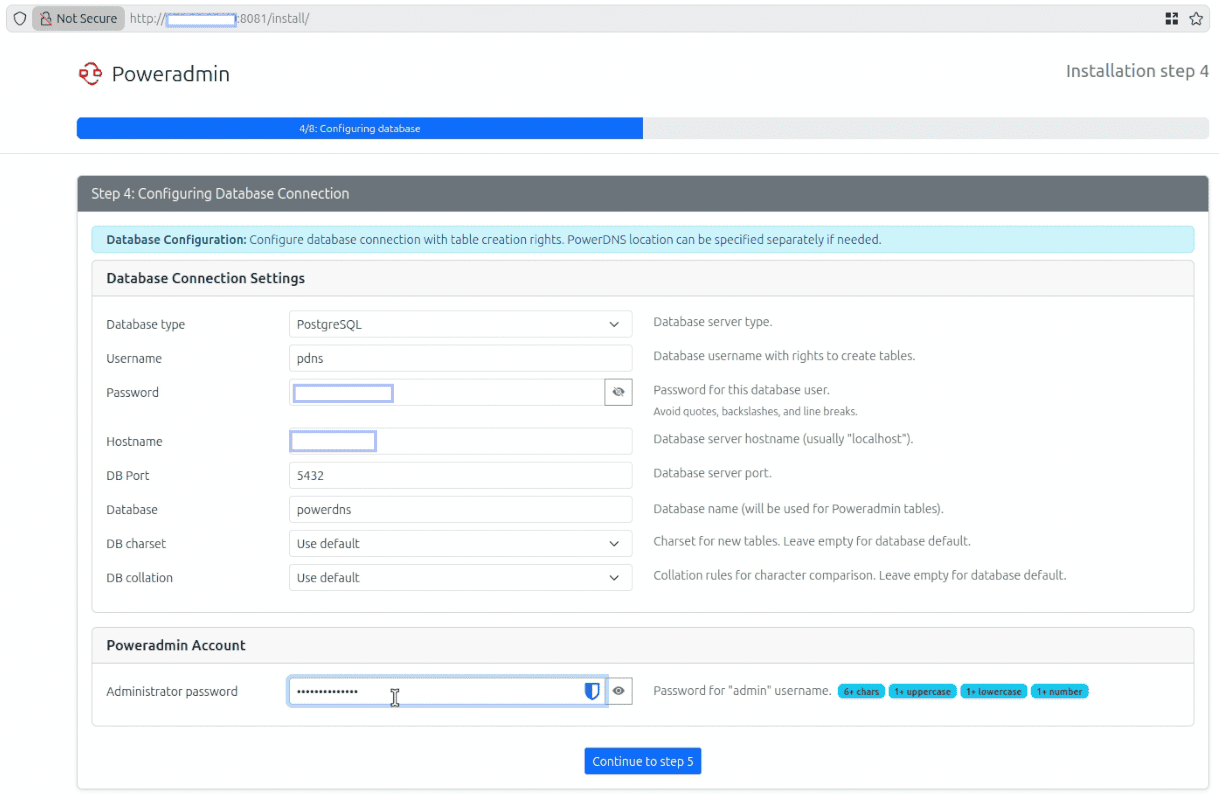Expand the DB collation dropdown
The height and width of the screenshot is (800, 1219).
point(460,578)
